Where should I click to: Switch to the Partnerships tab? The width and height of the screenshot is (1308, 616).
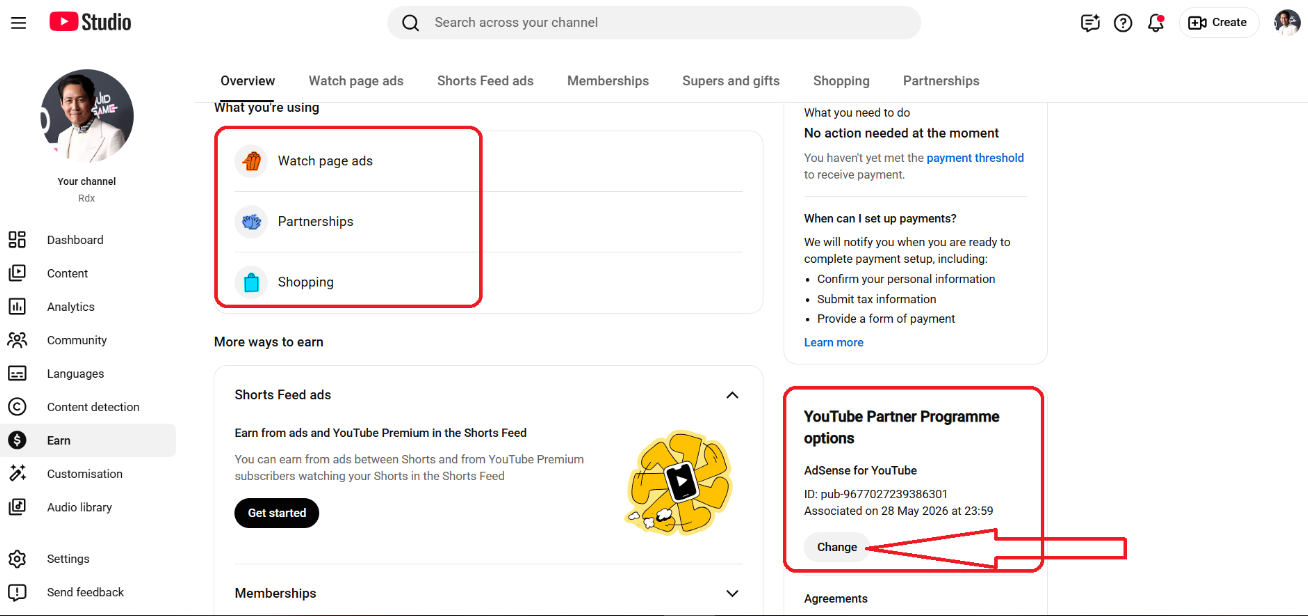[x=941, y=81]
